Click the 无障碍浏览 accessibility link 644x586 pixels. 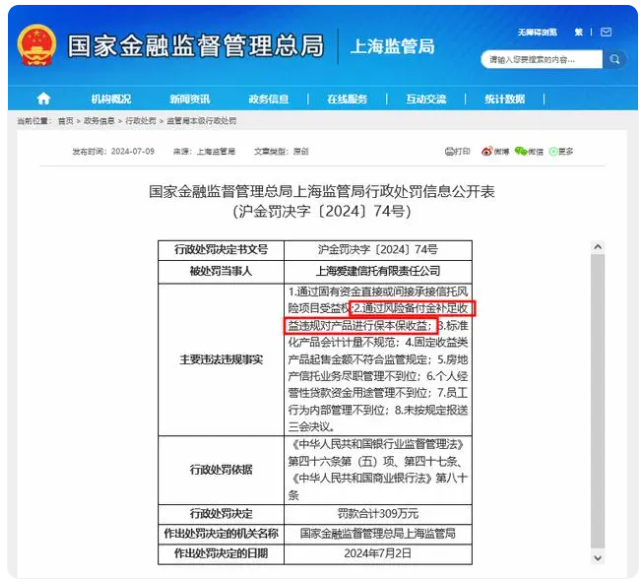537,32
